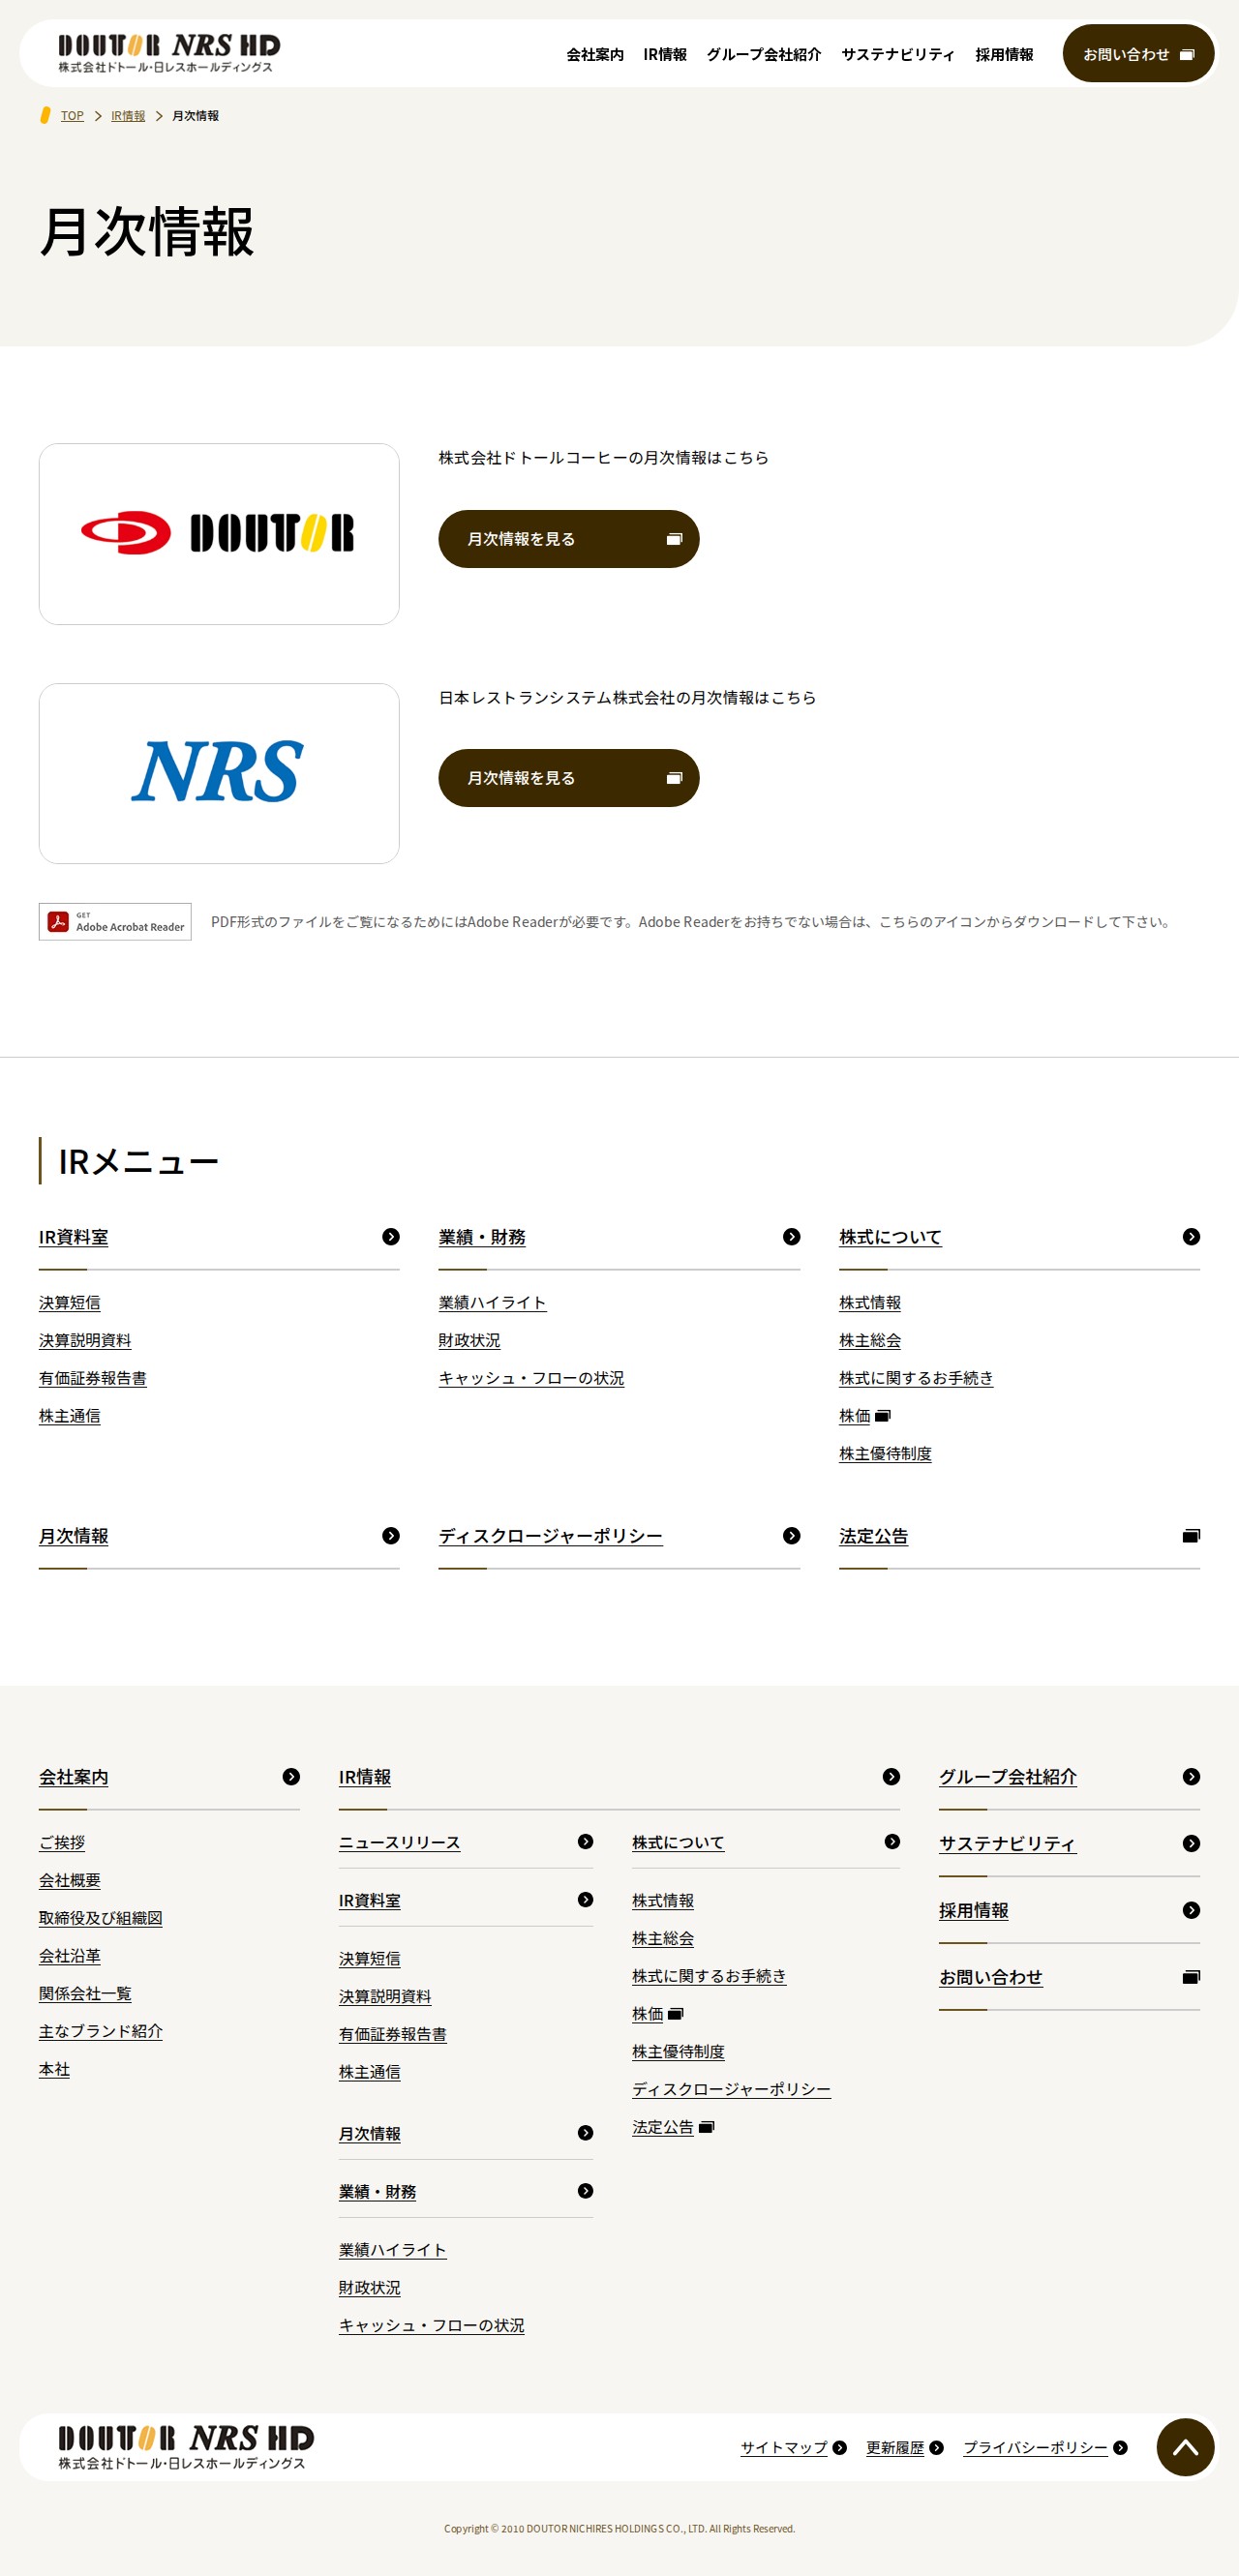Click the お問い合わせ button in header

[x=1138, y=54]
